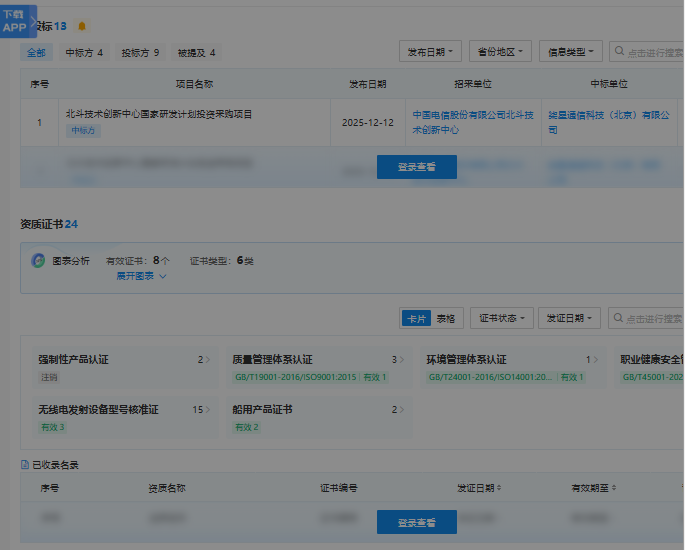
Task: Click the 下载APP badge
Action: [x=18, y=21]
